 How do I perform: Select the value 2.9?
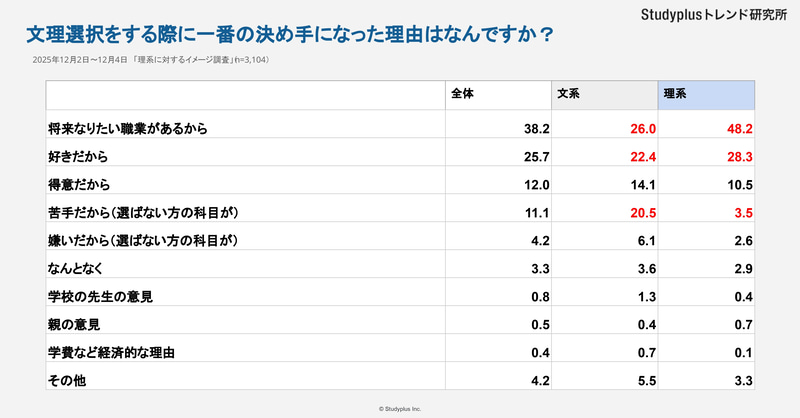[743, 269]
